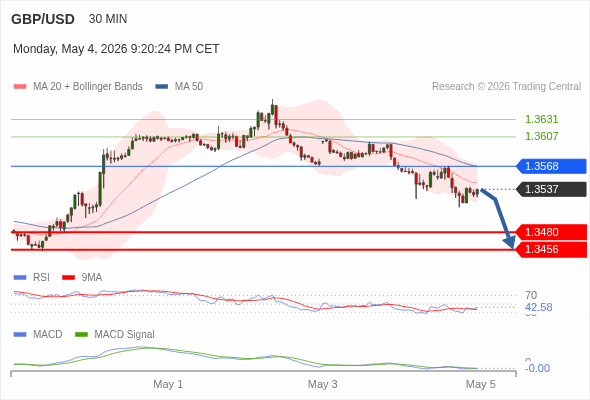Click the 1.3537 current price tag

coord(551,189)
